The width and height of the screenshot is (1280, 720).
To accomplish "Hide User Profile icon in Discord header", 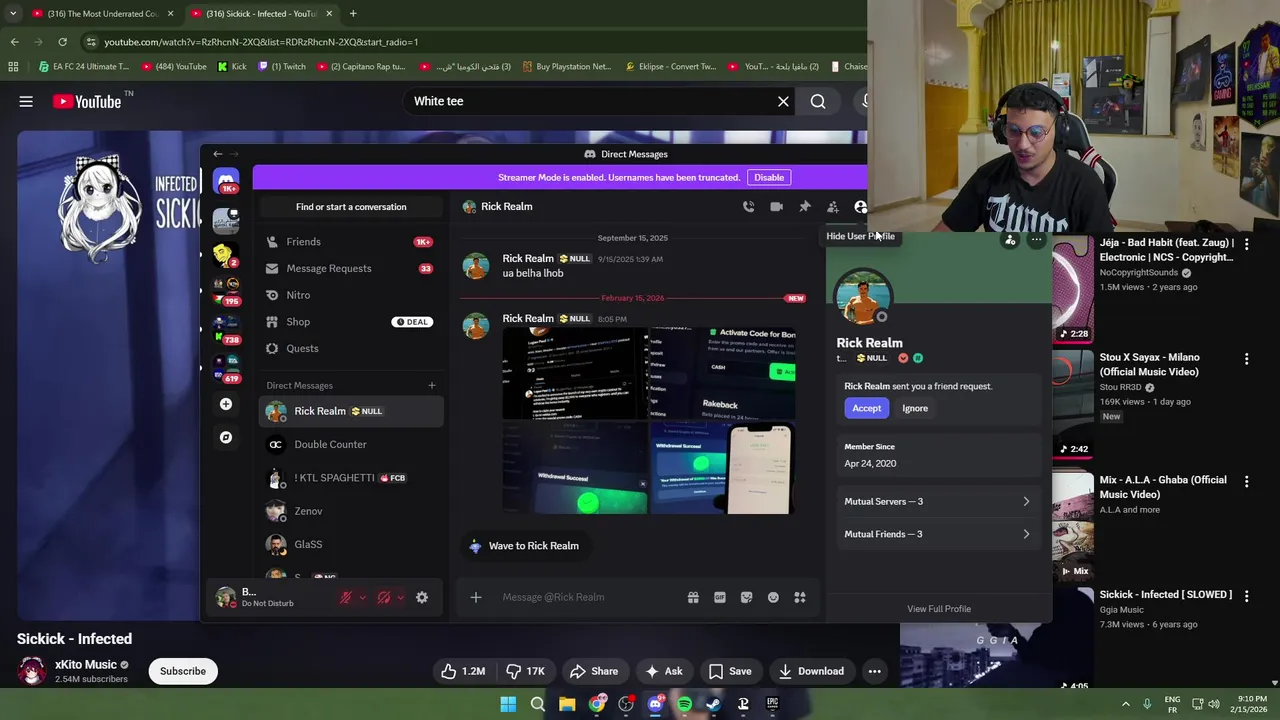I will [860, 207].
